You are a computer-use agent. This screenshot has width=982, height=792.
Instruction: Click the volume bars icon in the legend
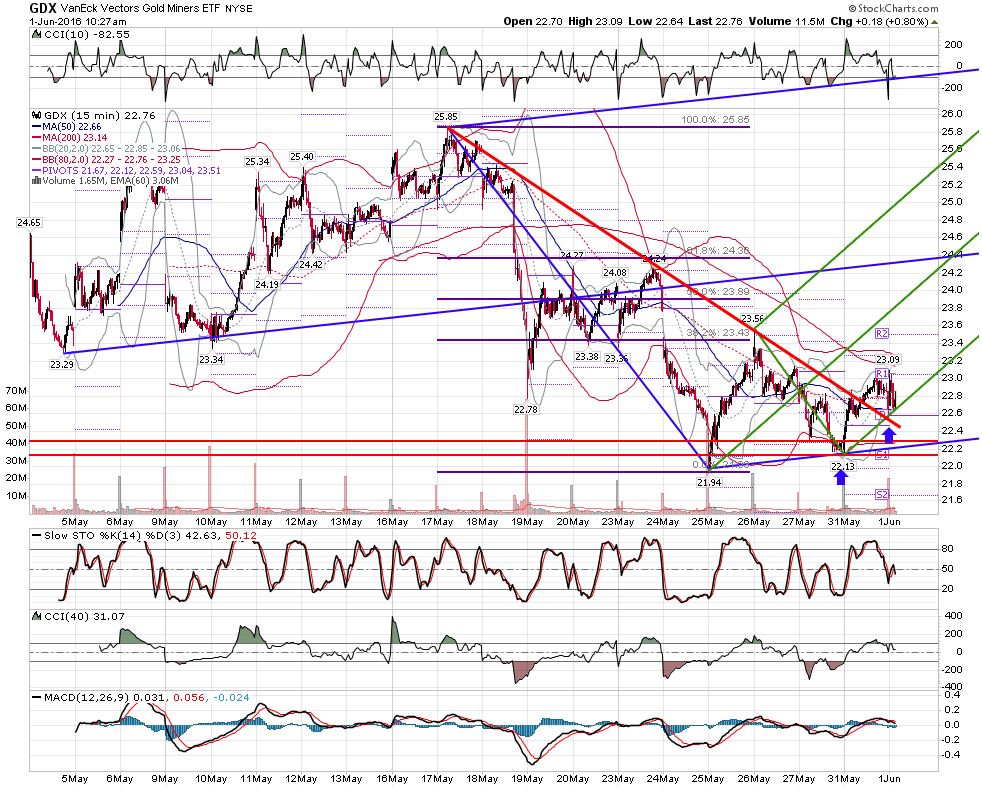(37, 181)
